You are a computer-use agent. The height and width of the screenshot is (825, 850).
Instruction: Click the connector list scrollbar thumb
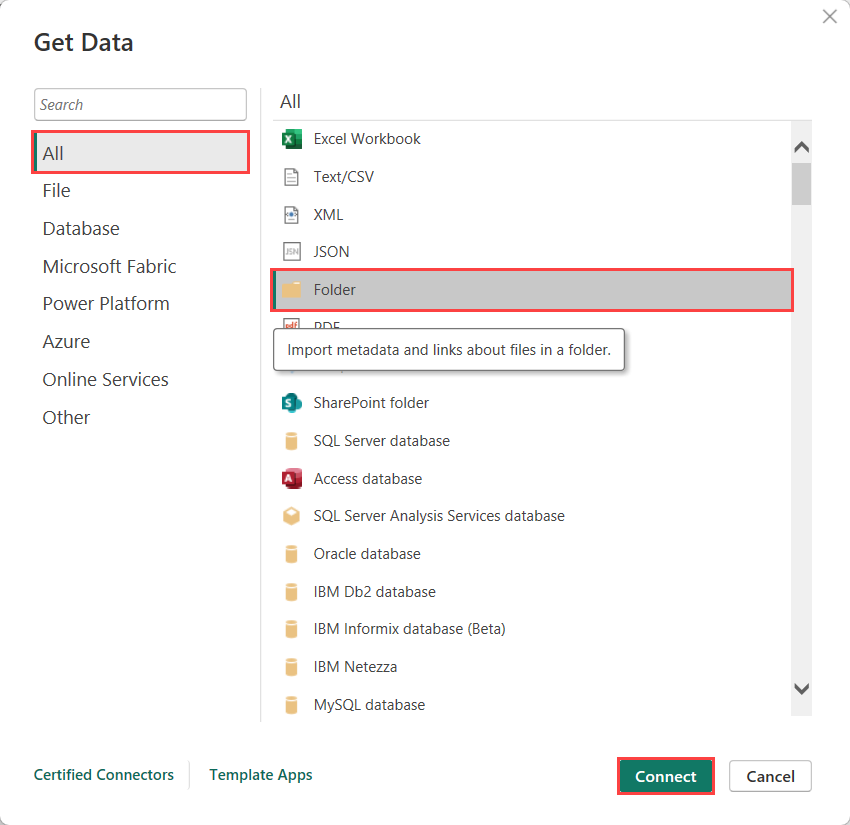(x=801, y=184)
